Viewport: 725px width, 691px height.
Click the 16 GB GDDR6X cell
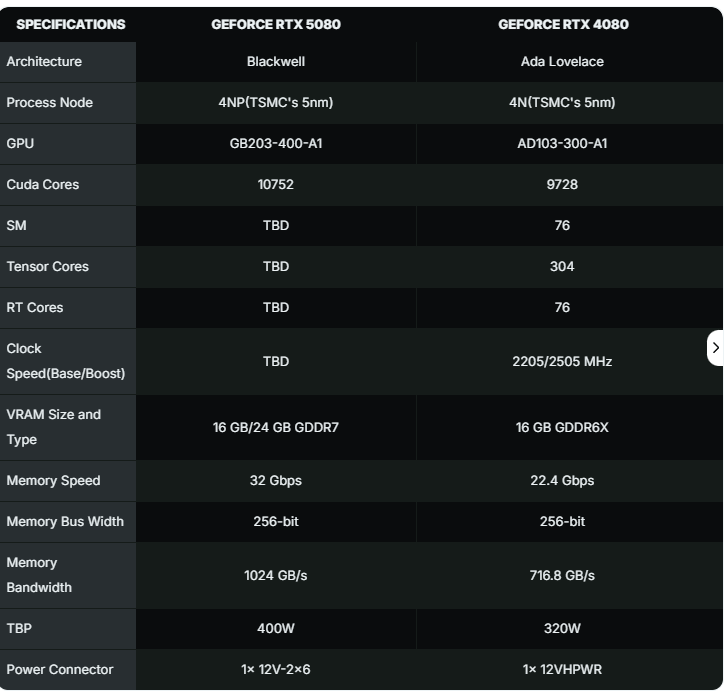click(562, 428)
